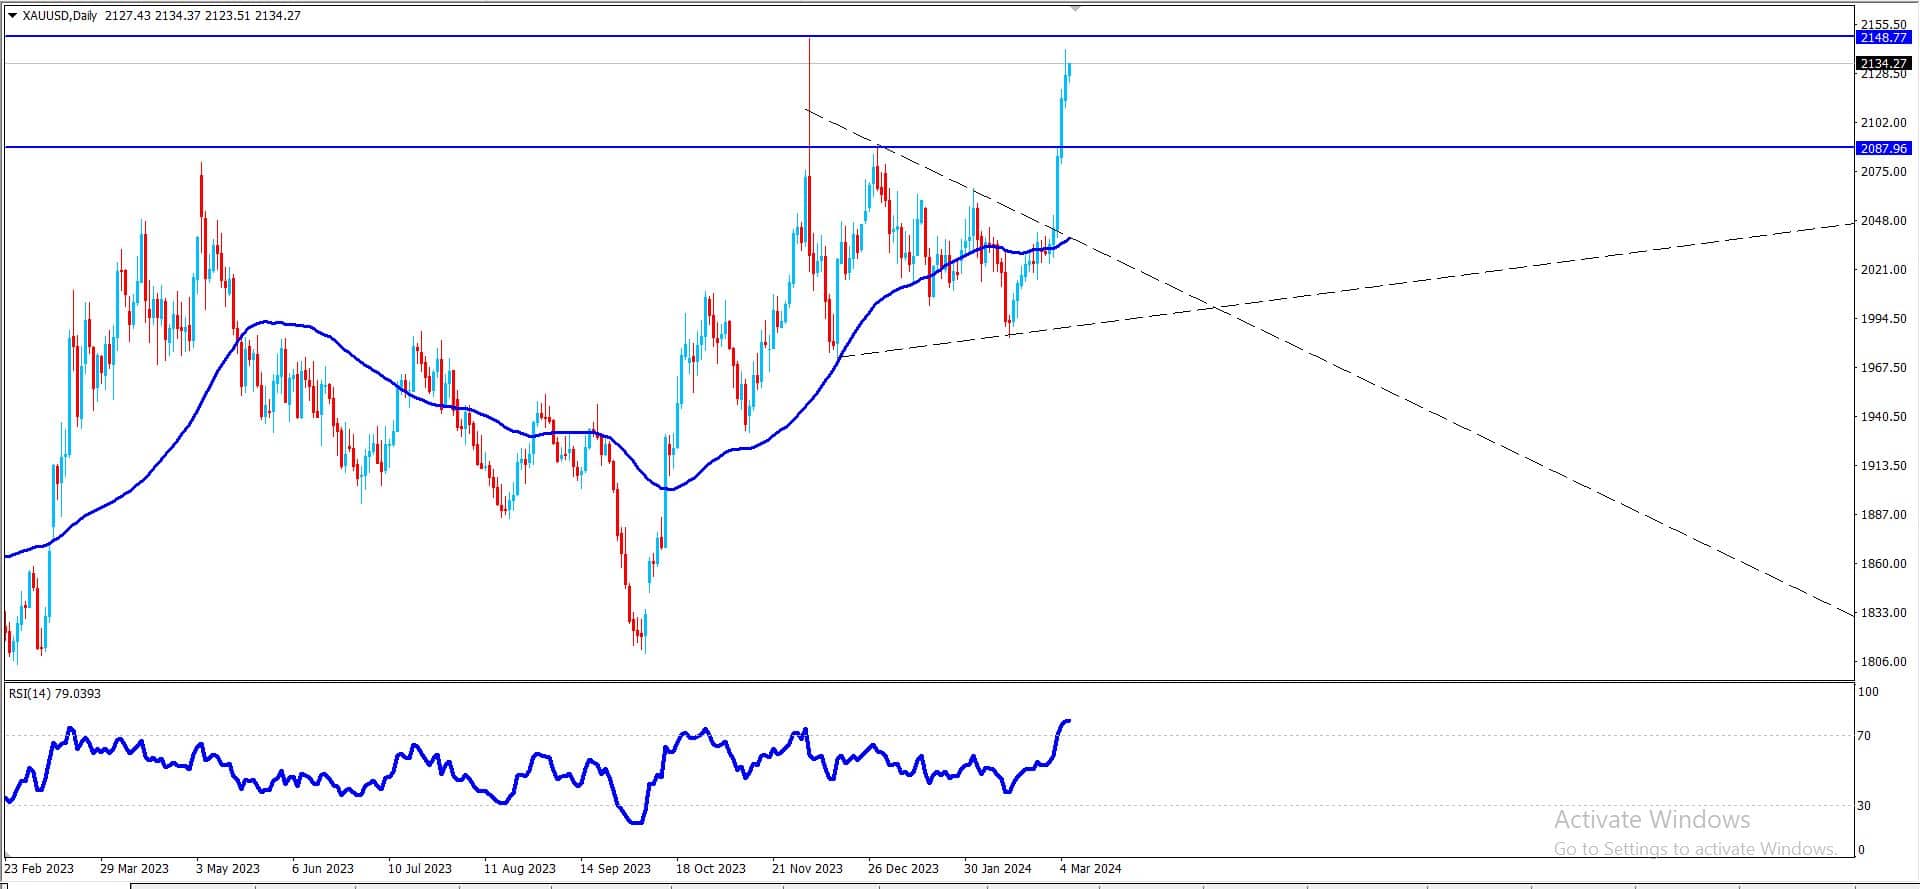
Task: Open the one-click trading arrow beside XAUUSD
Action: (x=12, y=15)
